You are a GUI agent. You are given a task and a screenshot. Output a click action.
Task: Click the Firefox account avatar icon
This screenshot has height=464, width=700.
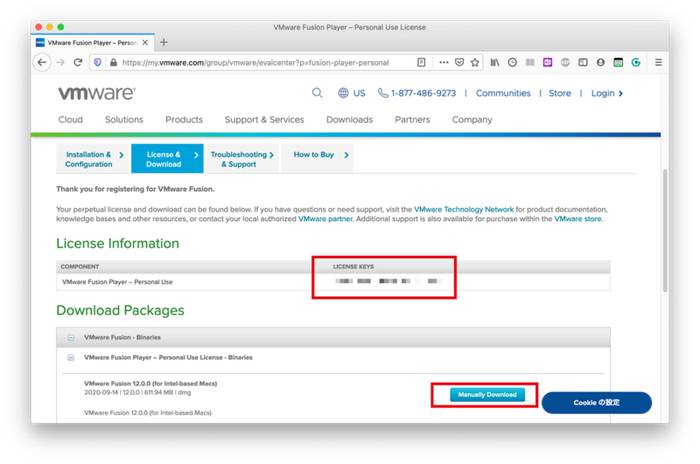600,63
